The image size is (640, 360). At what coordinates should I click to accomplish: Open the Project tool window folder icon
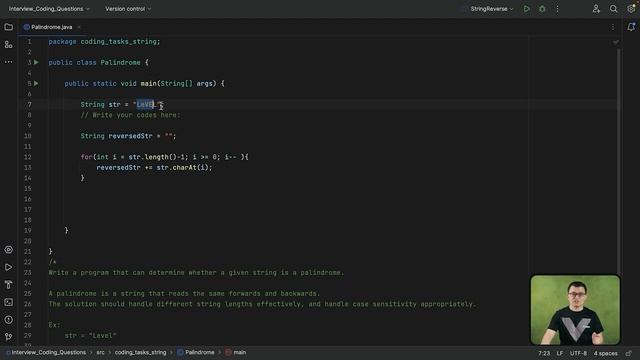pyautogui.click(x=8, y=27)
